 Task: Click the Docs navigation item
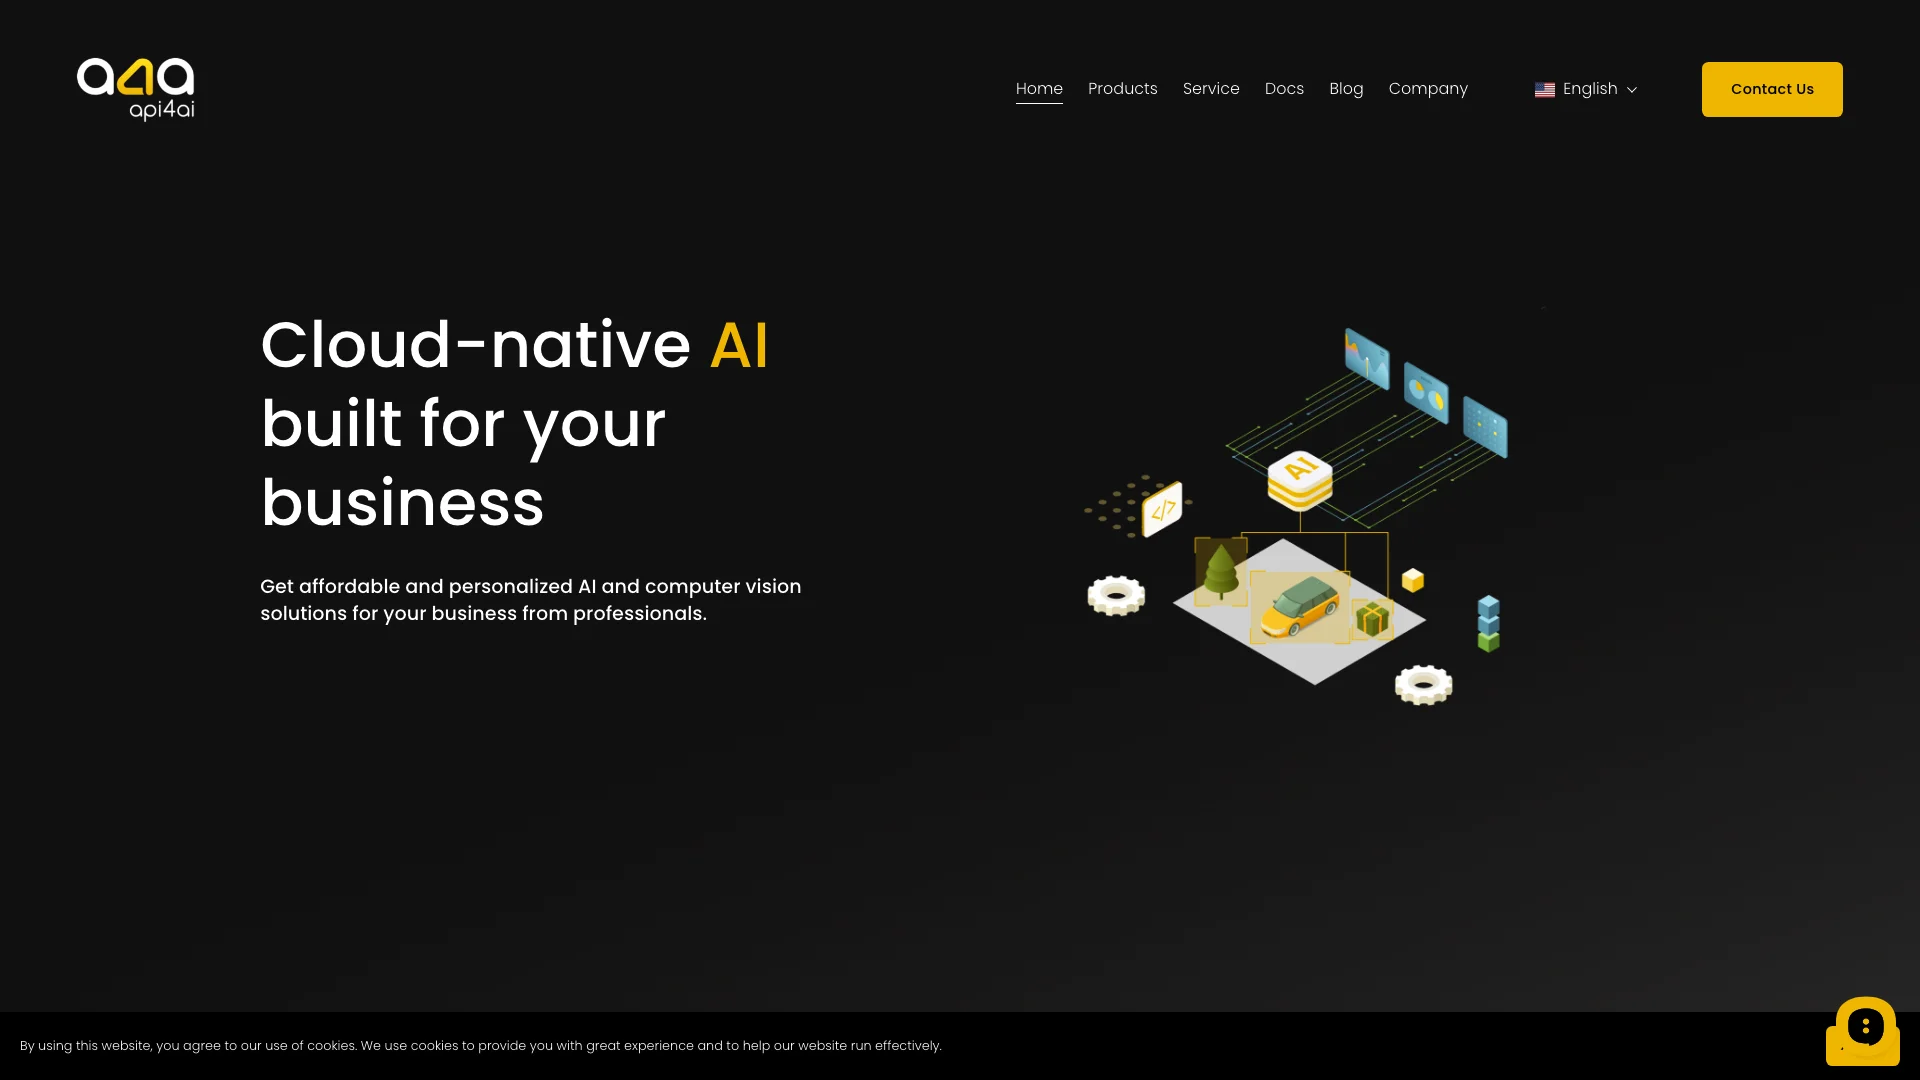coord(1284,88)
